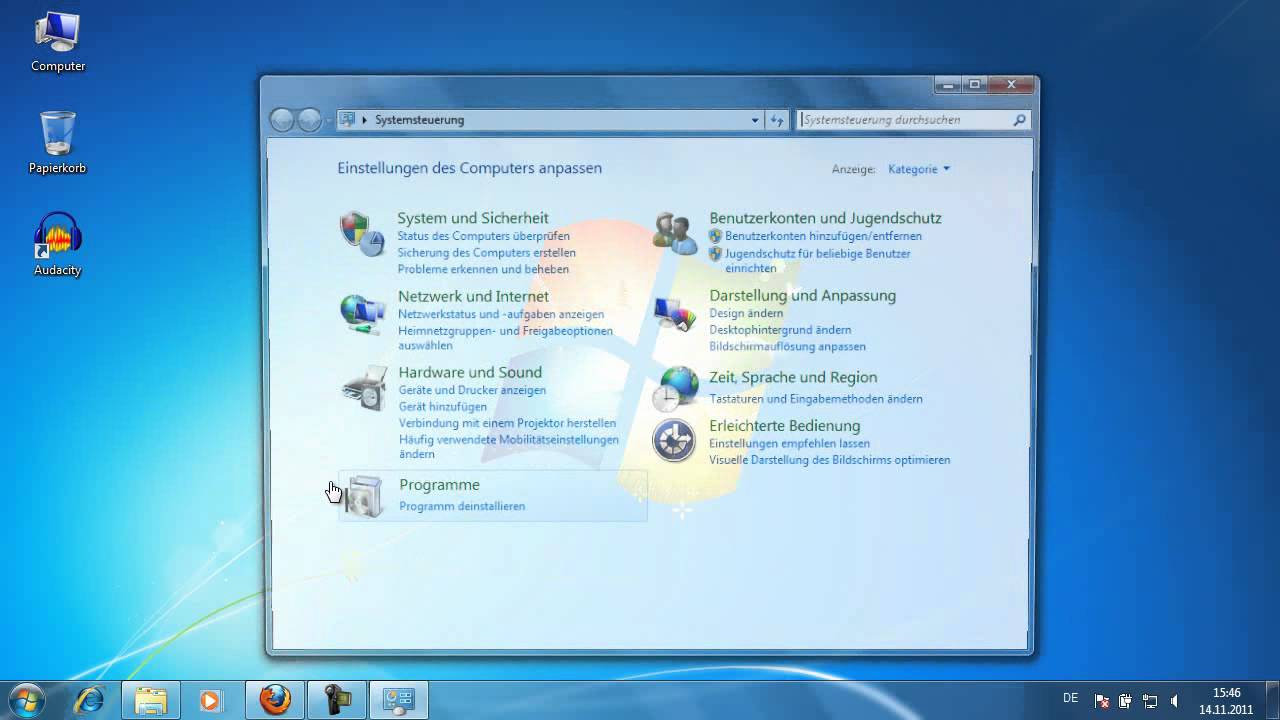The width and height of the screenshot is (1280, 720).
Task: Click Visuelle Darstellung des Bildschirms optimieren
Action: click(829, 460)
